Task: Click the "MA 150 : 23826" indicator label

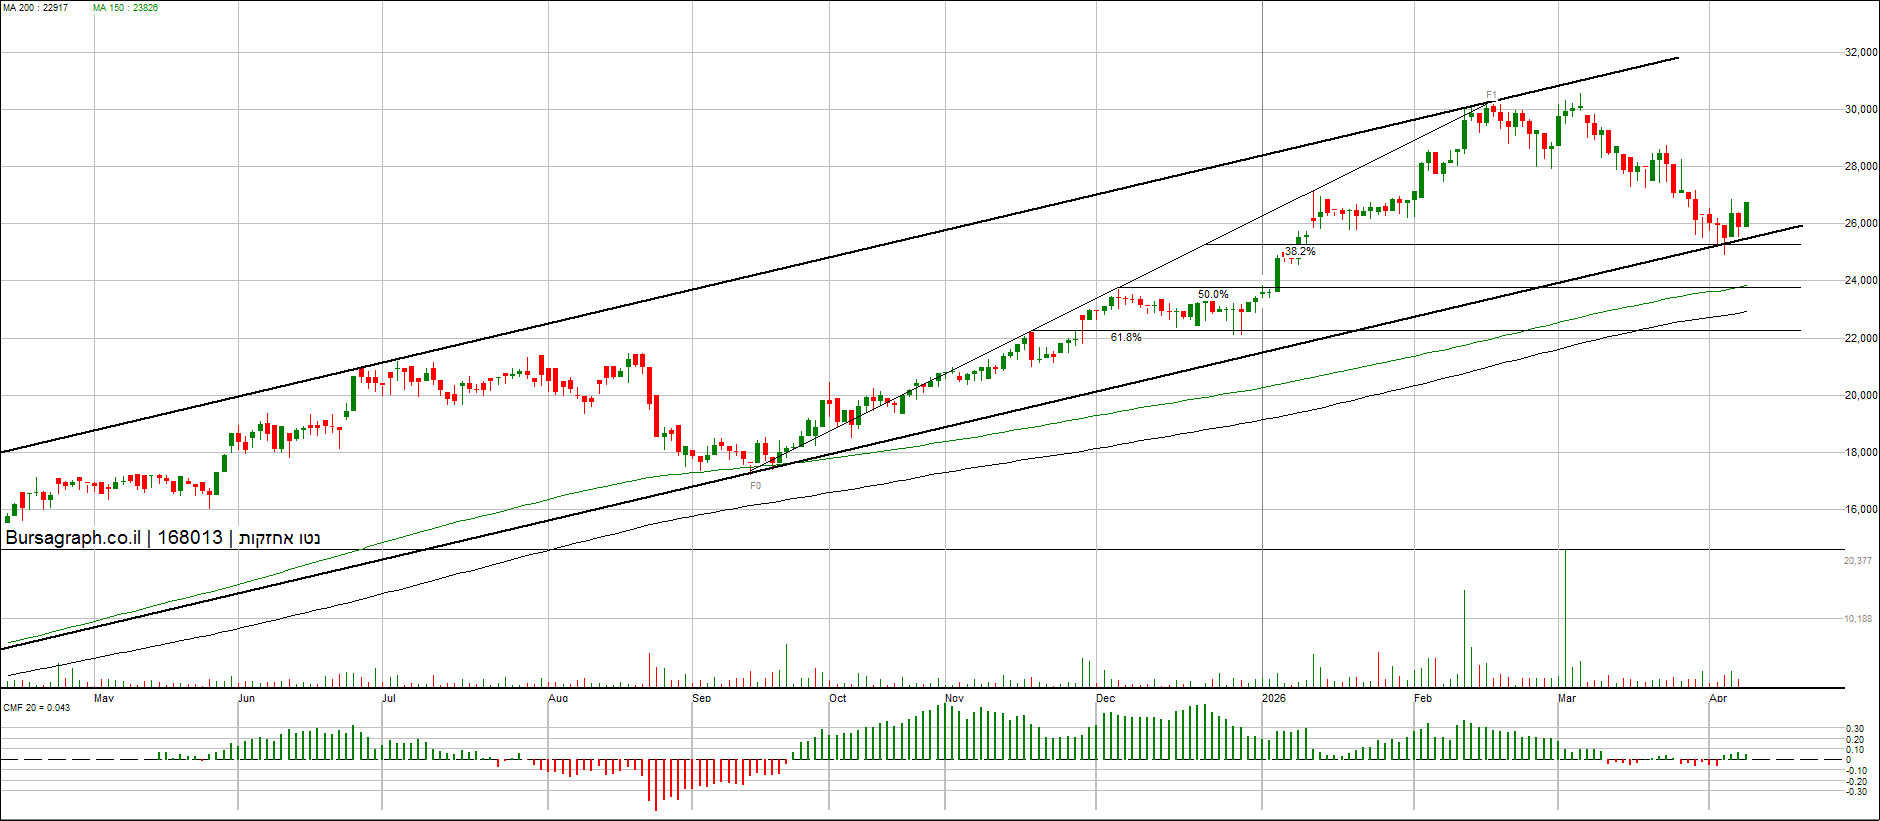Action: coord(126,8)
